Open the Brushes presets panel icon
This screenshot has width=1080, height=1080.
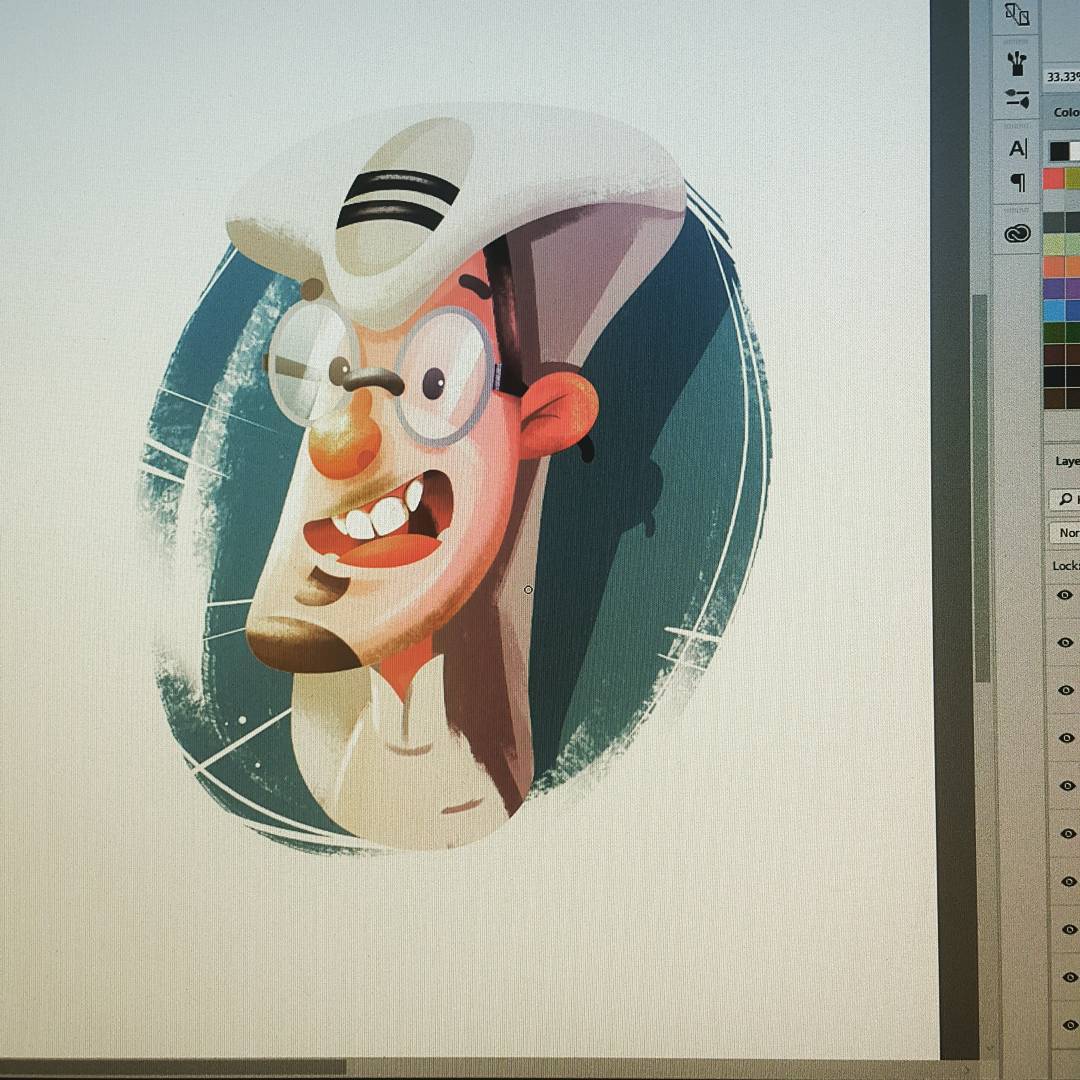tap(1017, 63)
